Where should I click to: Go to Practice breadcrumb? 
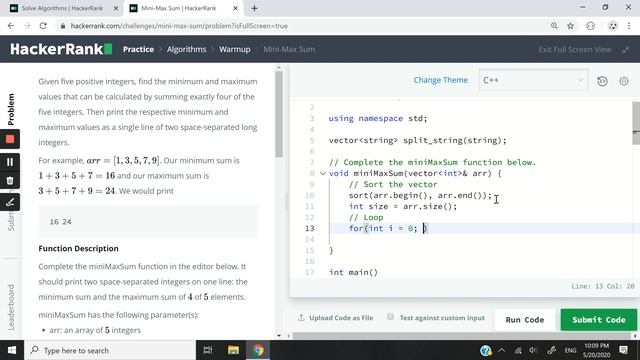138,49
